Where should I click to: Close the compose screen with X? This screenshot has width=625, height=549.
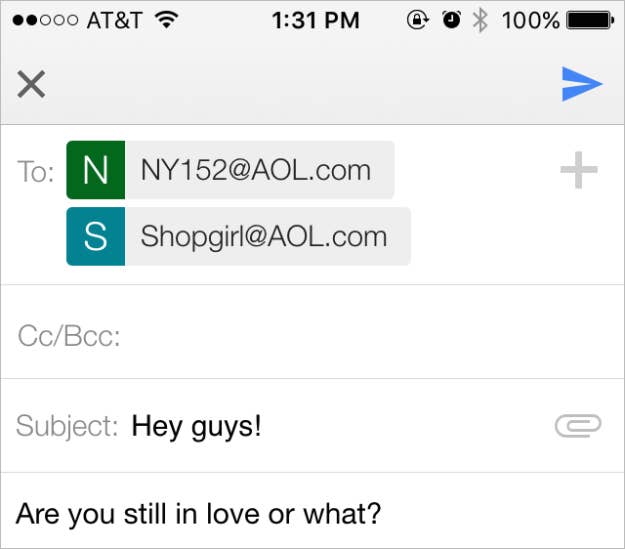pos(31,84)
